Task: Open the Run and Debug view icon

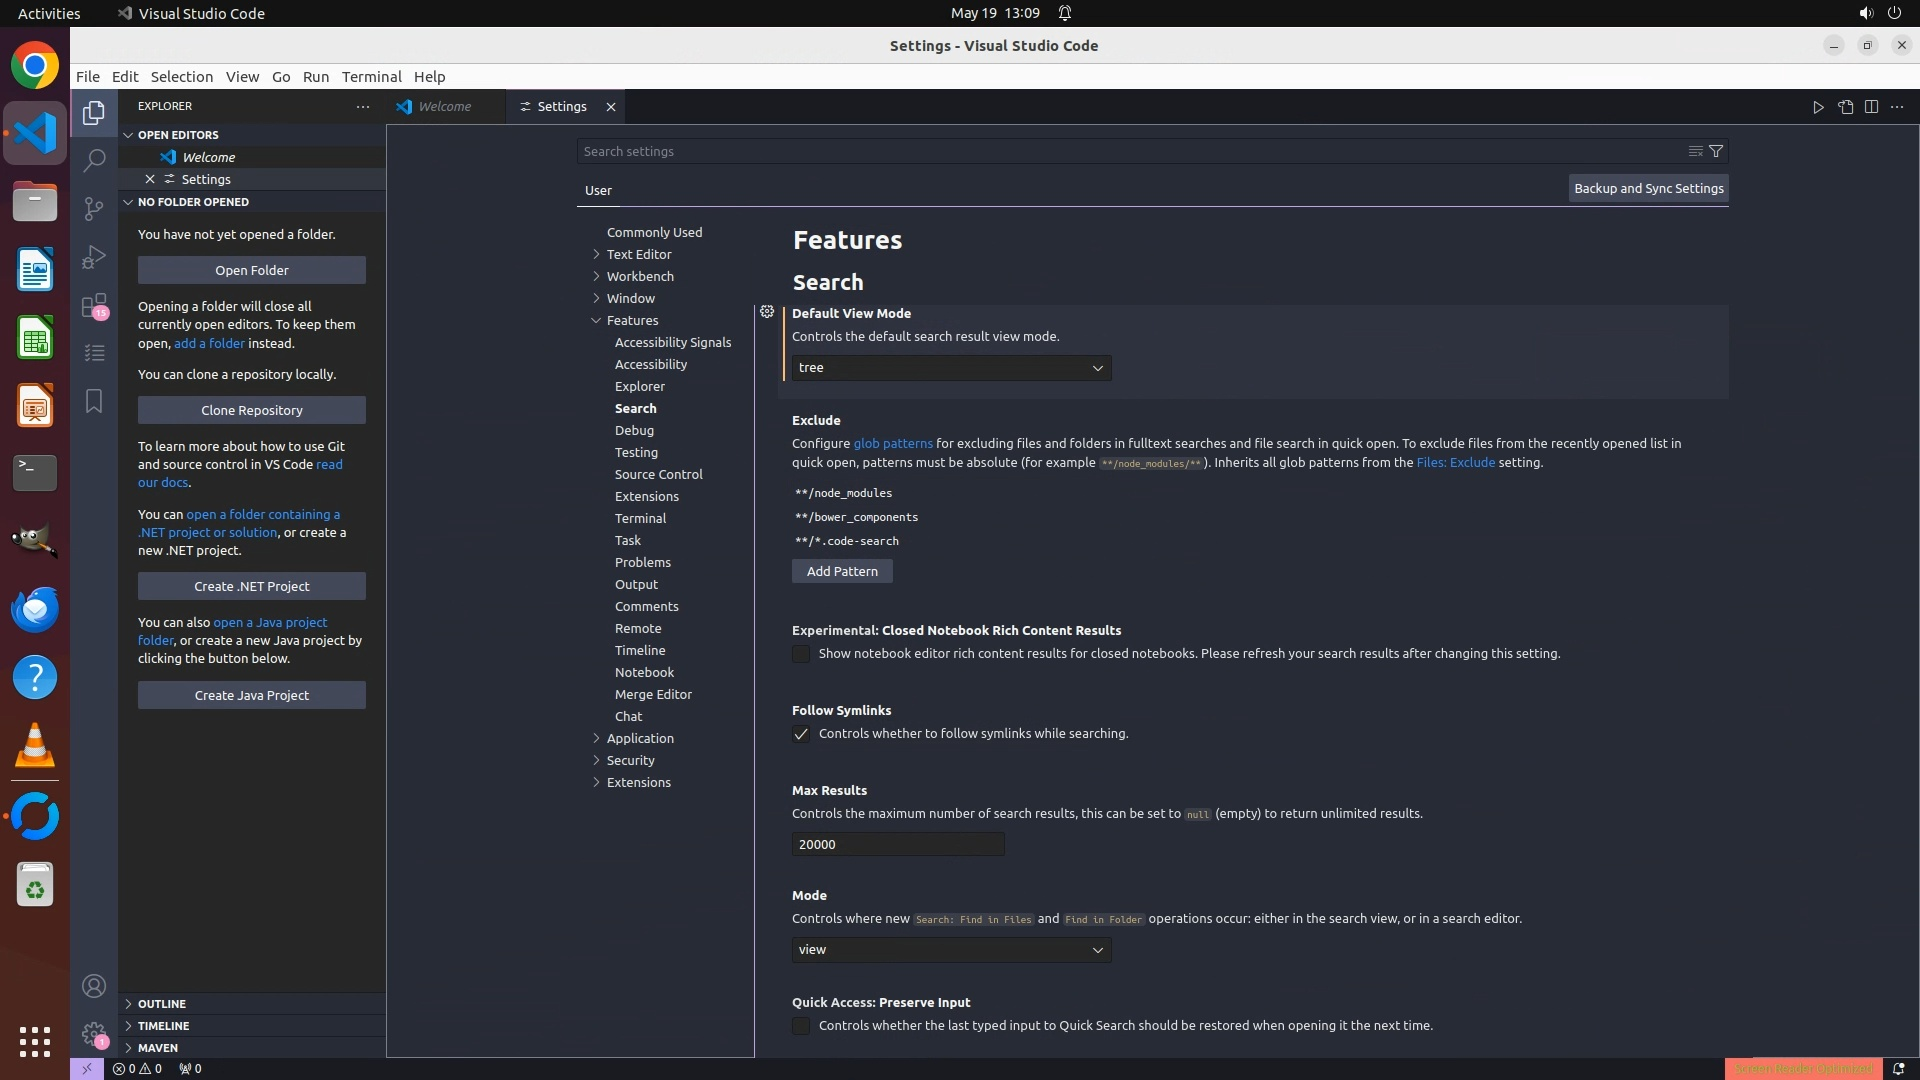Action: 94,256
